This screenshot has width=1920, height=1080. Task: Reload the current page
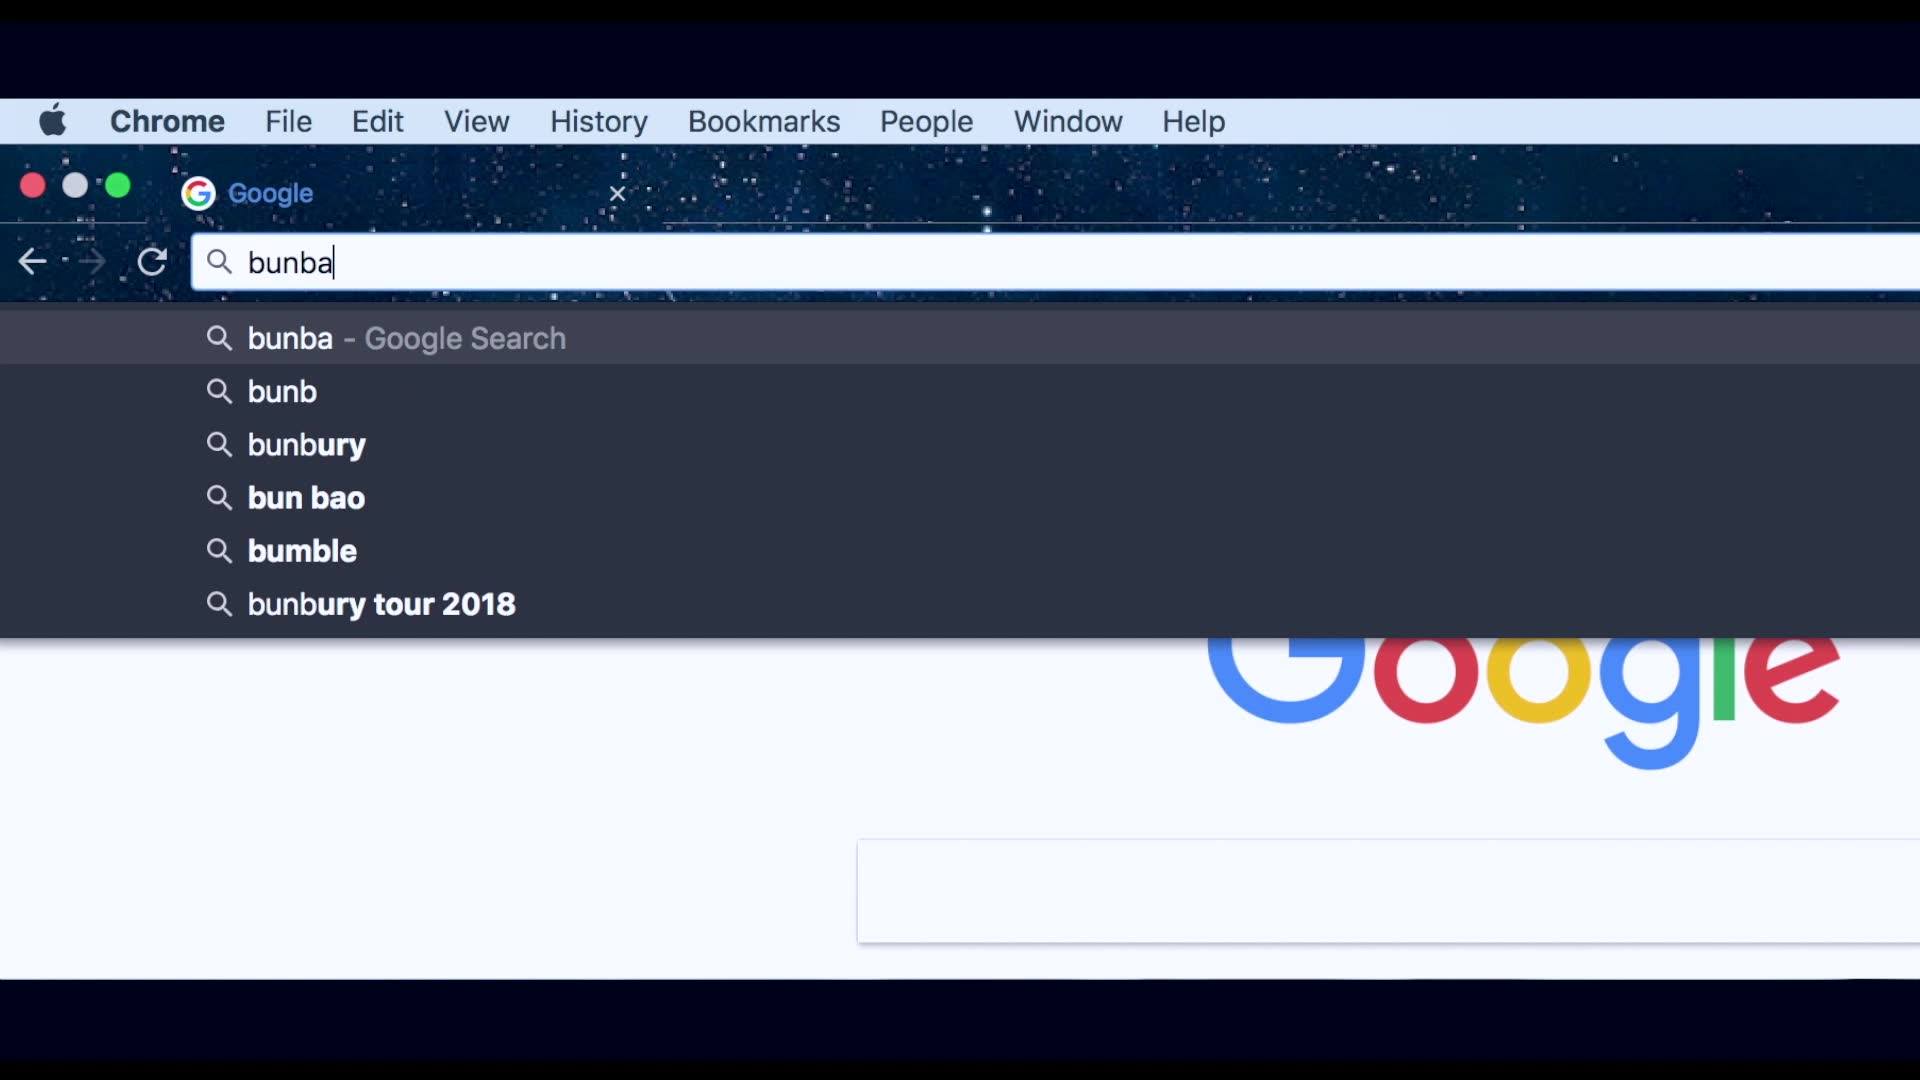(x=152, y=262)
